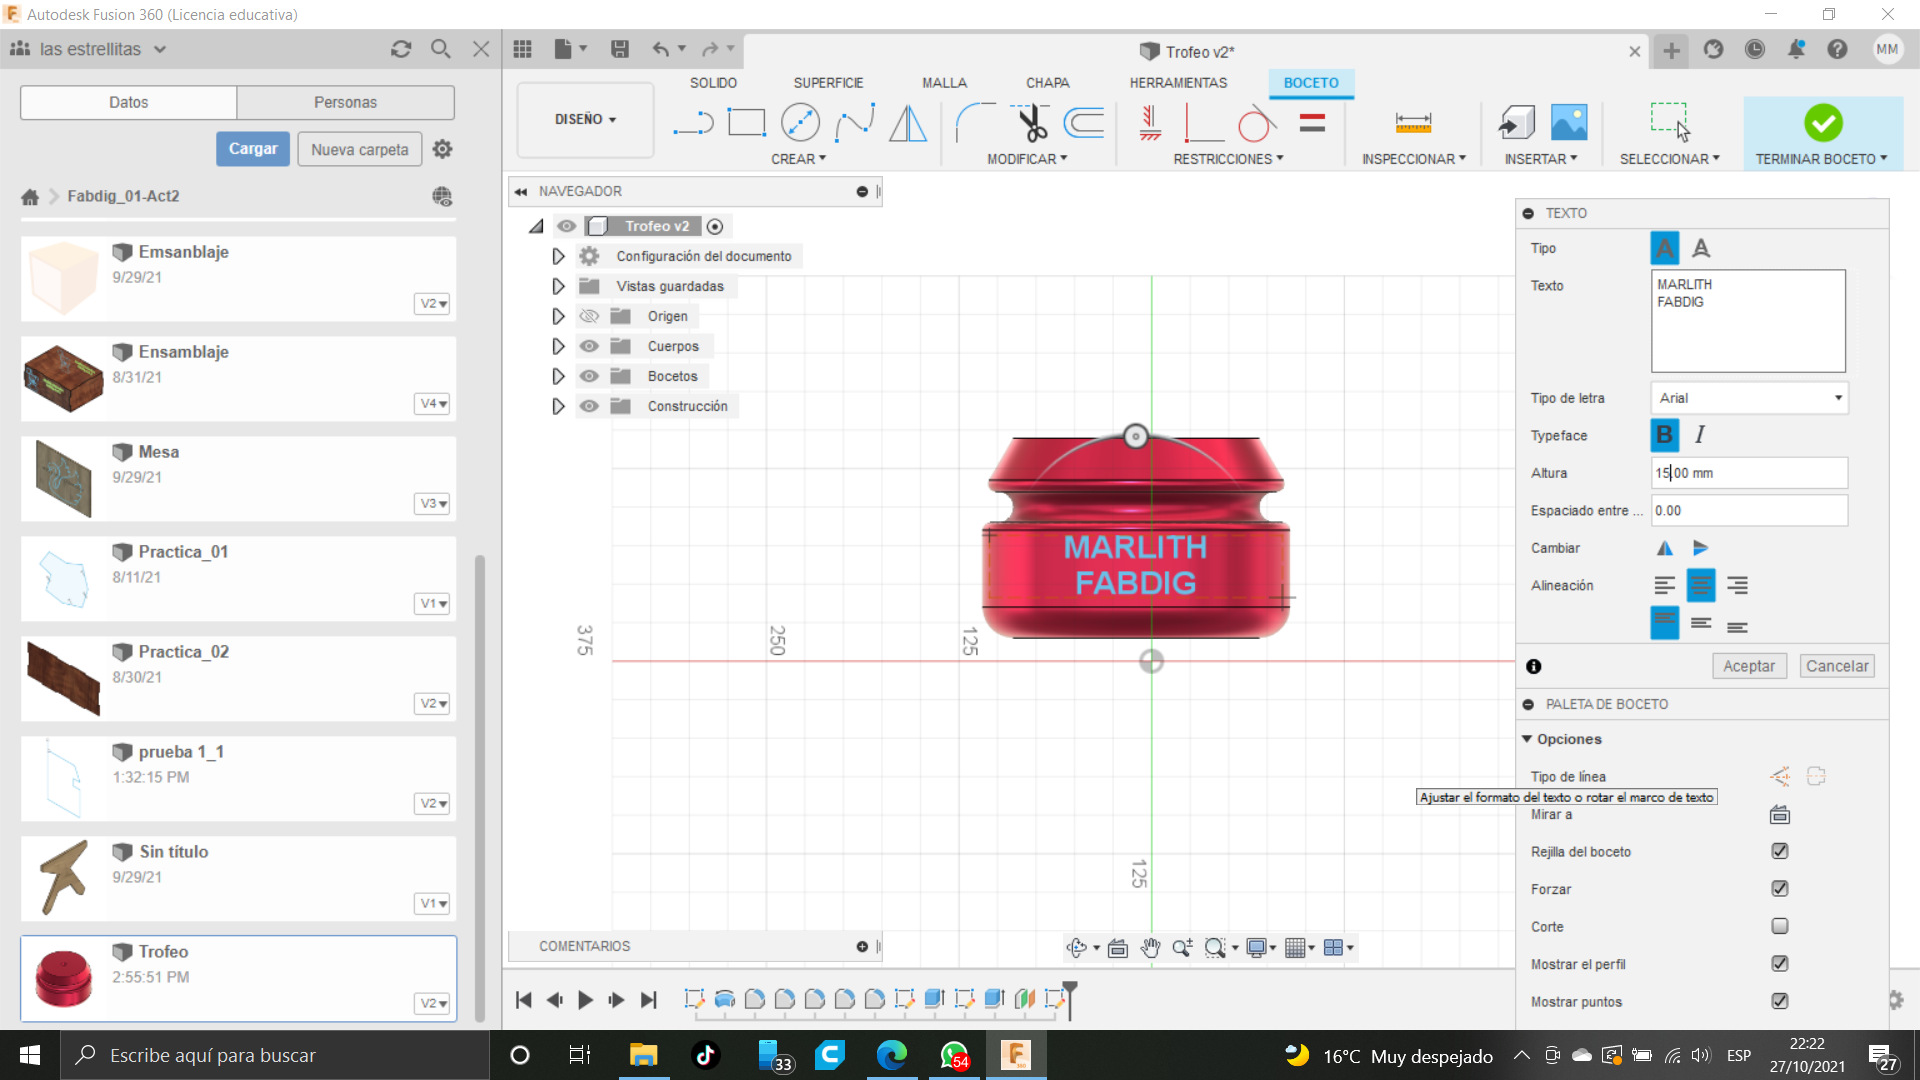Select the circle sketch tool
Image resolution: width=1920 pixels, height=1080 pixels.
coord(800,123)
